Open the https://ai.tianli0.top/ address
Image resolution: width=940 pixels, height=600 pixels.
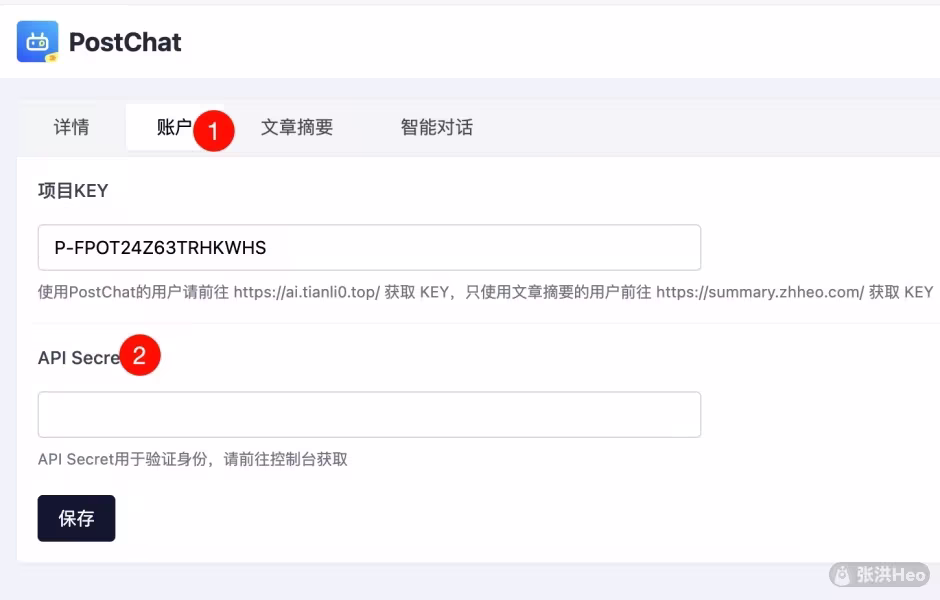pyautogui.click(x=306, y=292)
